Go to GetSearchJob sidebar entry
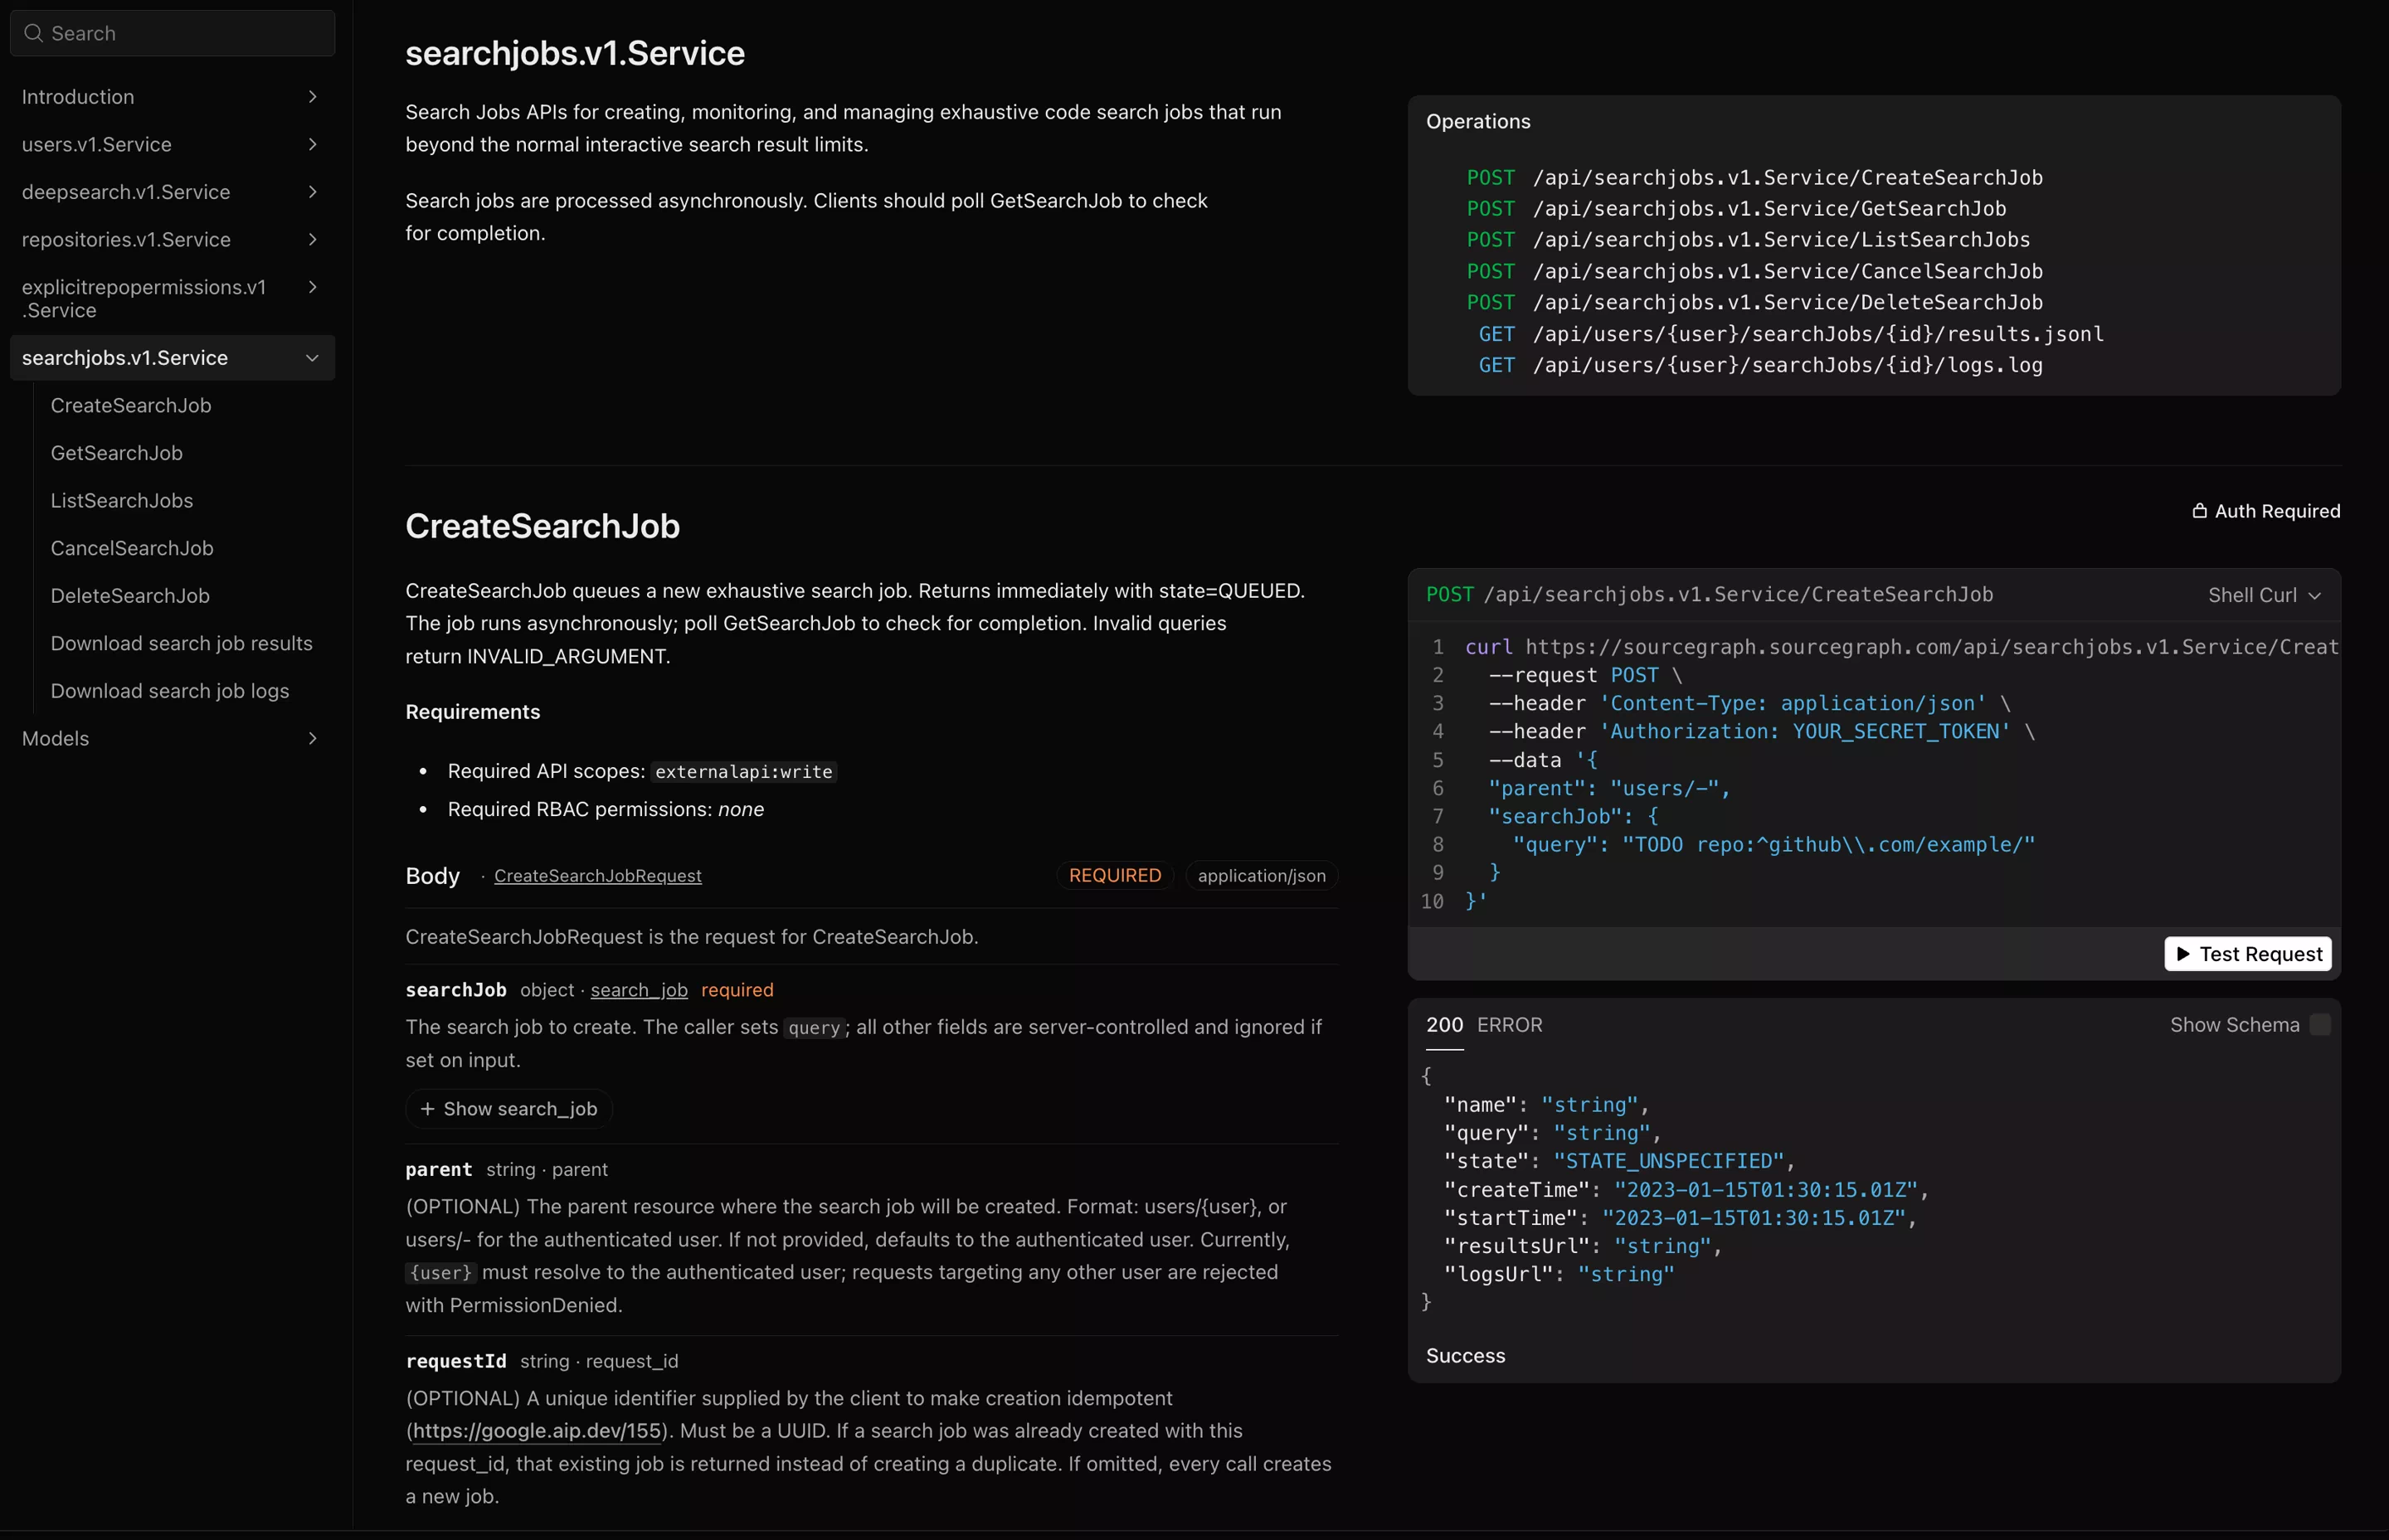The width and height of the screenshot is (2389, 1540). (117, 453)
